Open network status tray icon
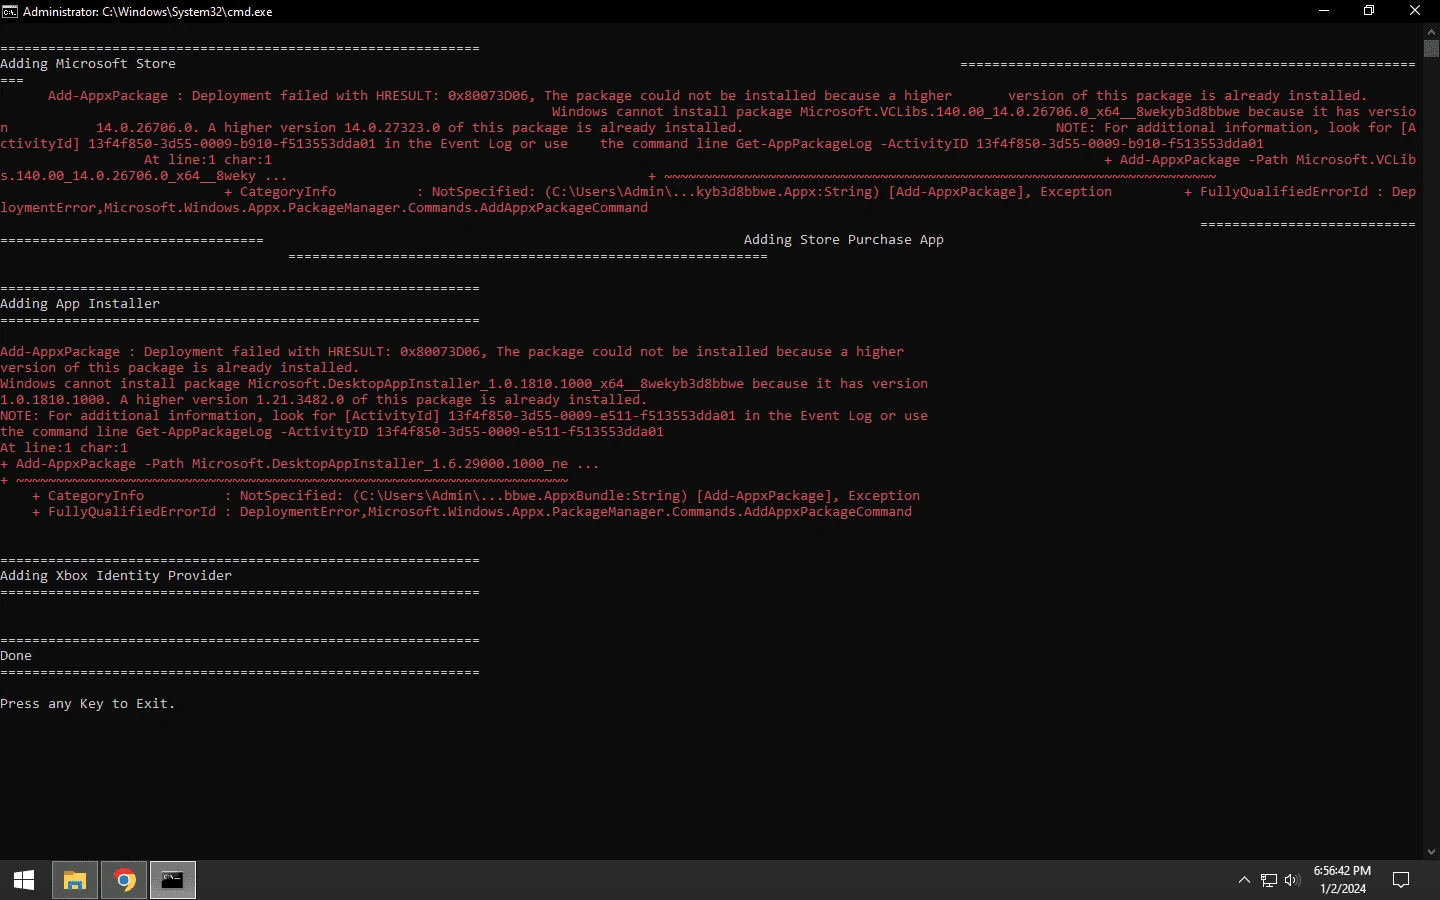 click(1269, 880)
